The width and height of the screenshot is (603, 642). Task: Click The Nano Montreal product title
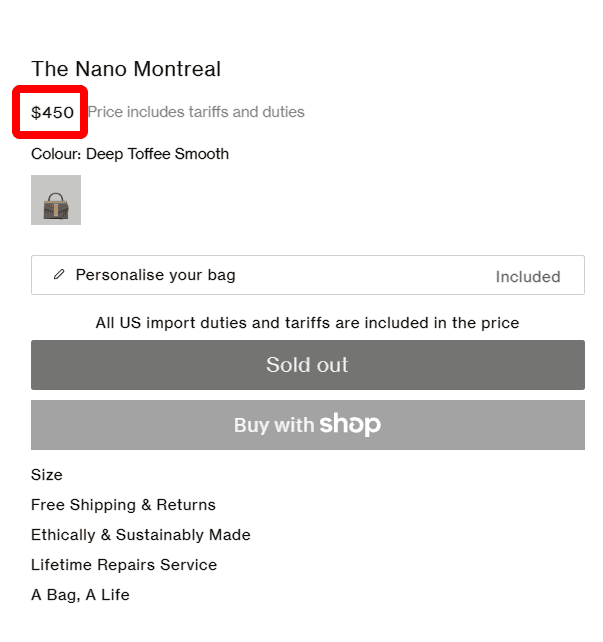[126, 69]
